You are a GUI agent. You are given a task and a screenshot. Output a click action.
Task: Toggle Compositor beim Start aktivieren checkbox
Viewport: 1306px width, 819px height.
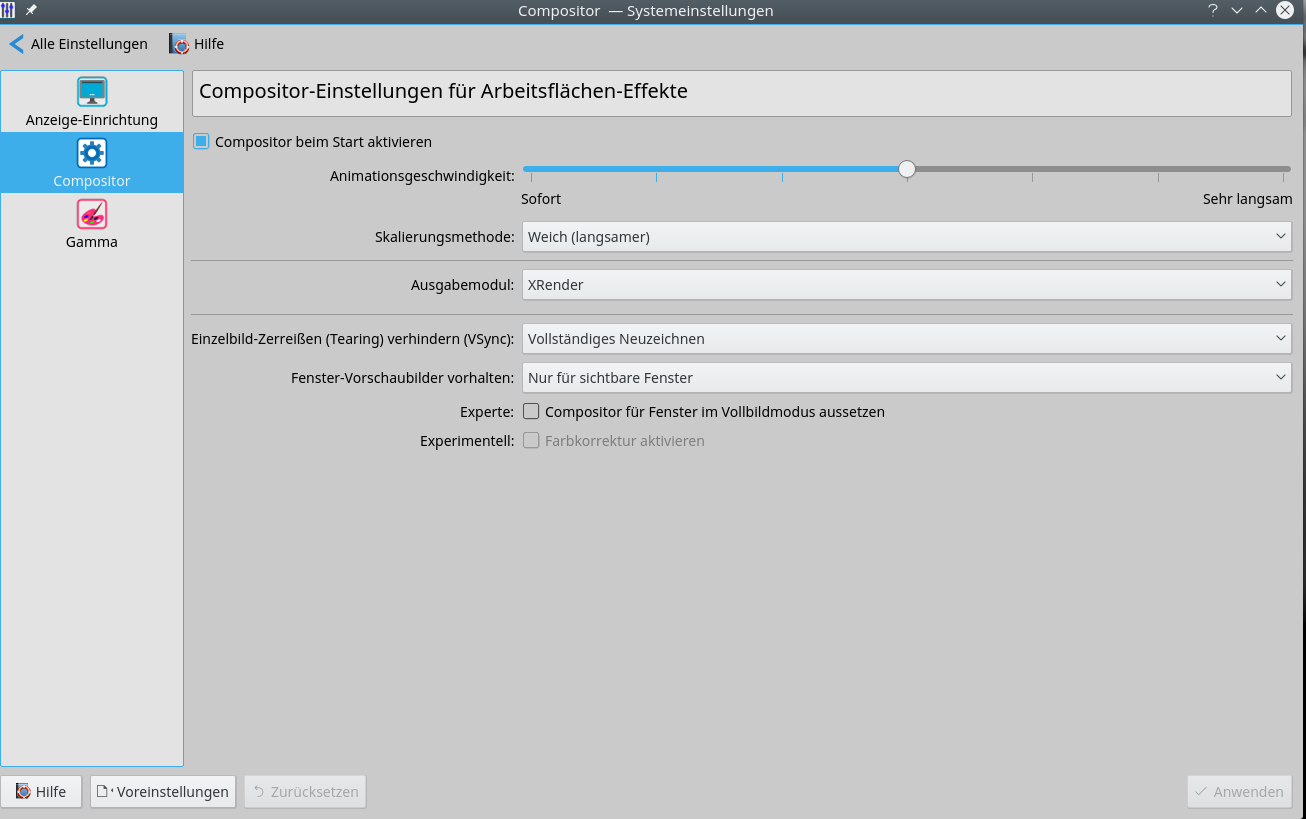[x=201, y=142]
